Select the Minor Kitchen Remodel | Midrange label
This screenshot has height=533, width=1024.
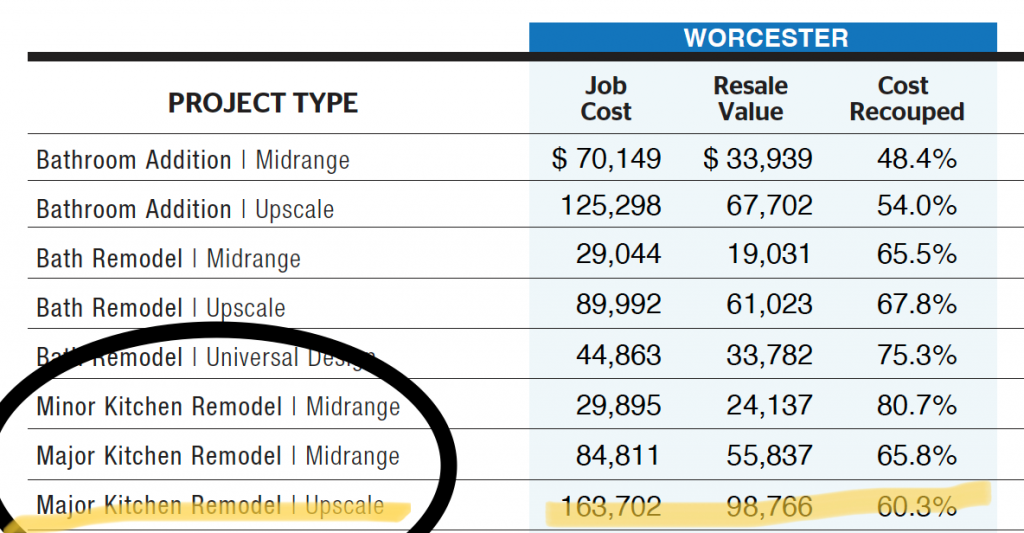[218, 406]
